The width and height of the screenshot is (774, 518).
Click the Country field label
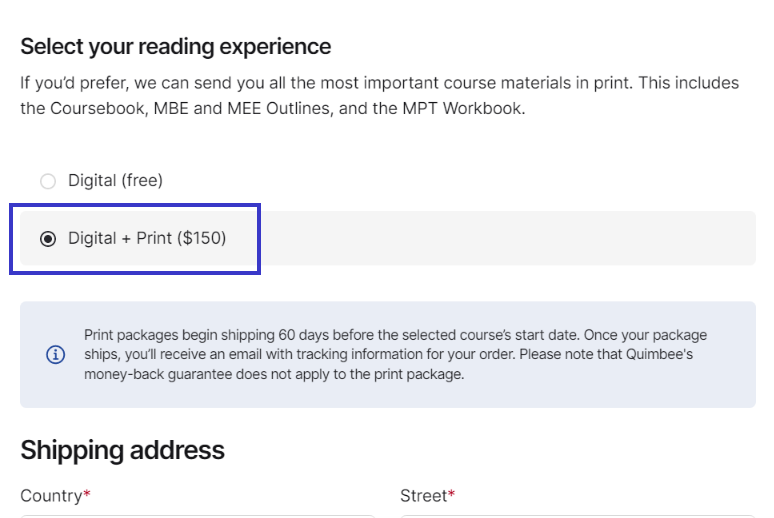pos(51,496)
